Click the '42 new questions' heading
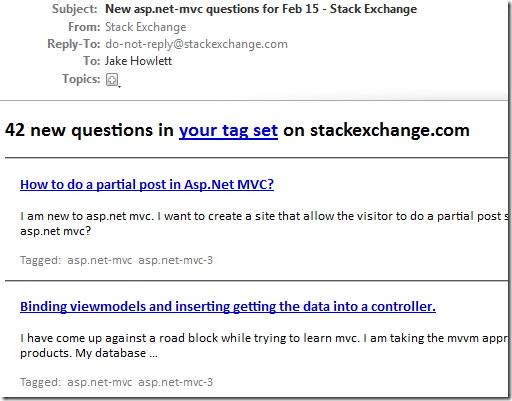Image resolution: width=512 pixels, height=401 pixels. 237,130
